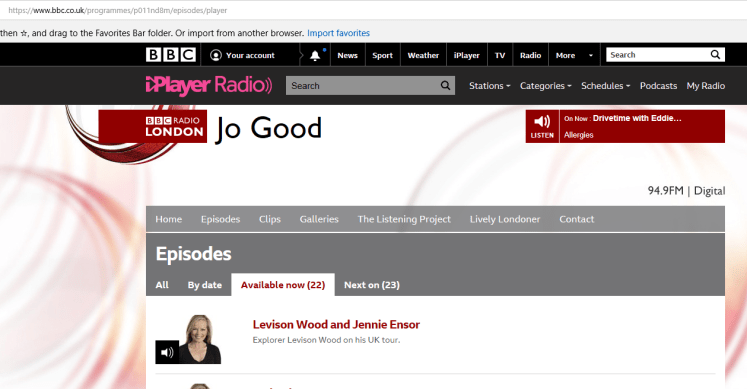The height and width of the screenshot is (389, 747).
Task: Expand the Schedules dropdown
Action: click(606, 86)
